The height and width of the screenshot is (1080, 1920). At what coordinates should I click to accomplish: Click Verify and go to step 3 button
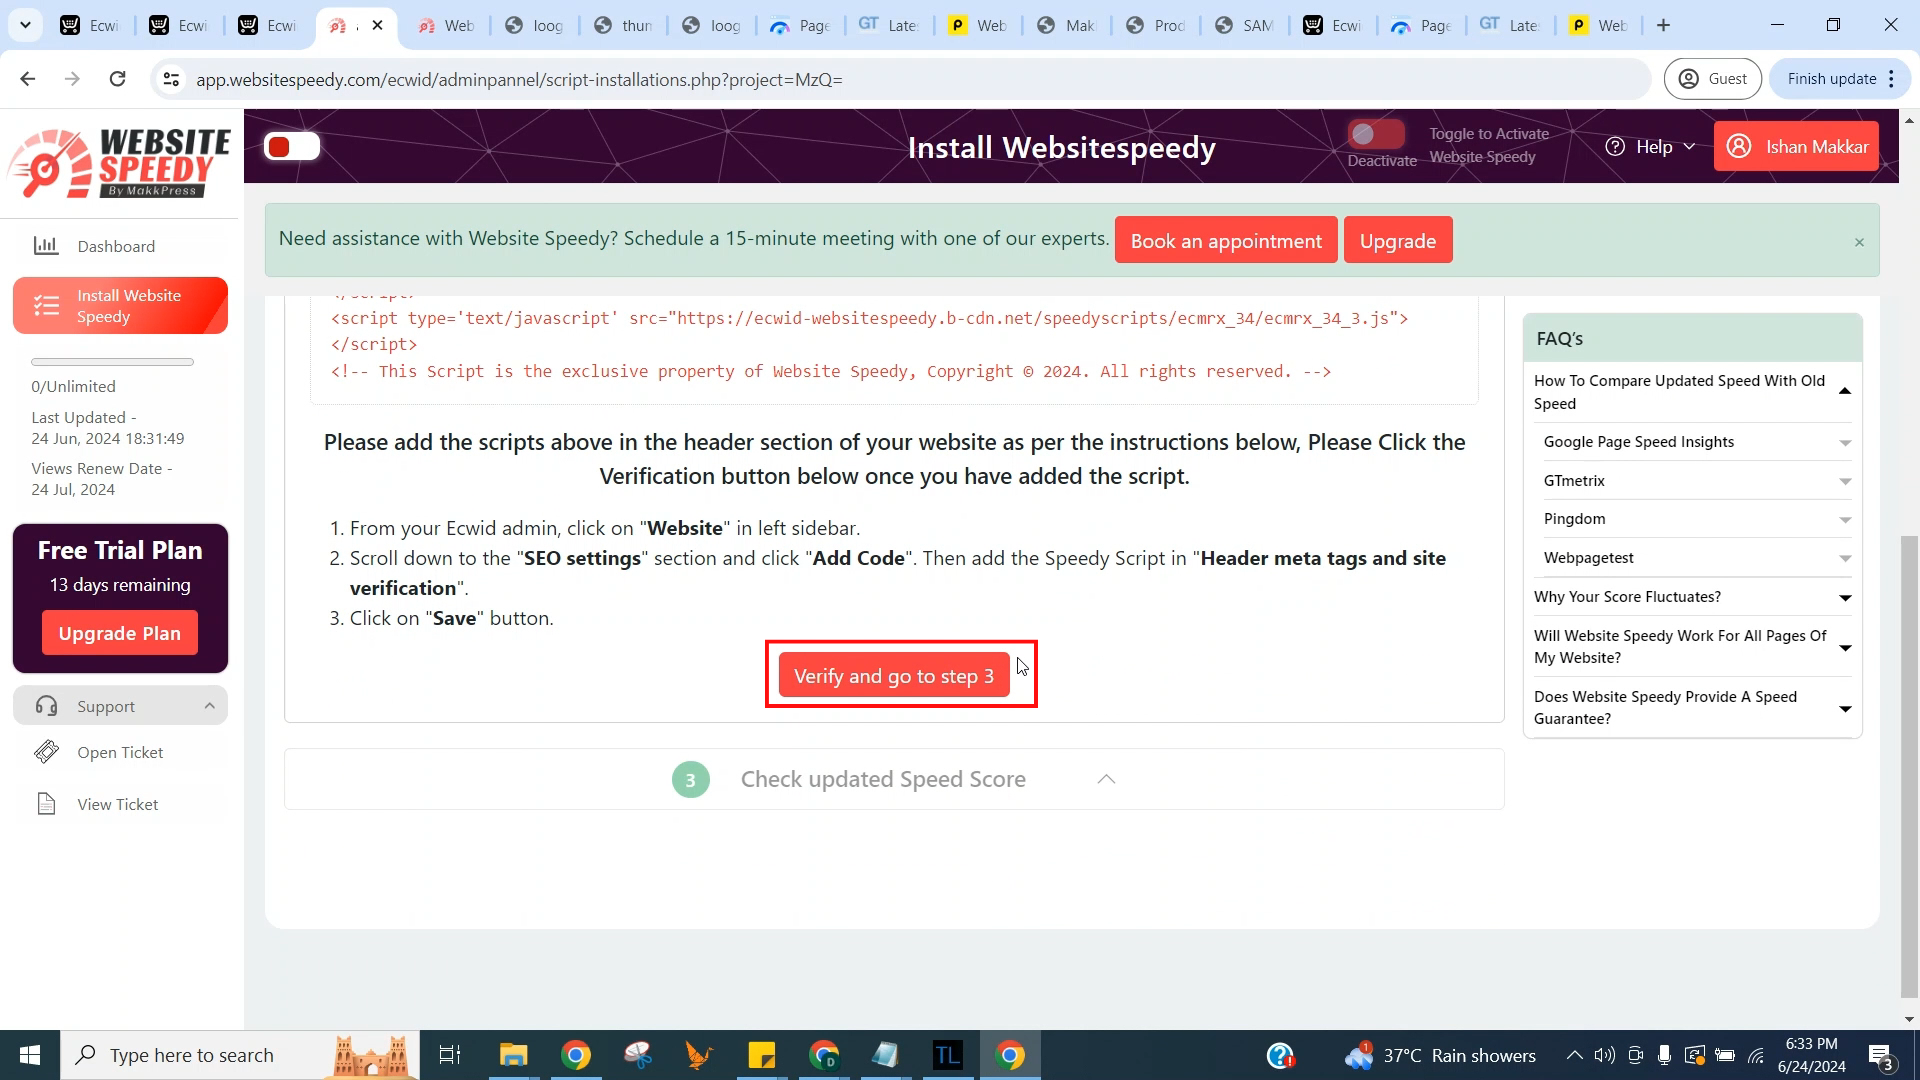tap(895, 675)
